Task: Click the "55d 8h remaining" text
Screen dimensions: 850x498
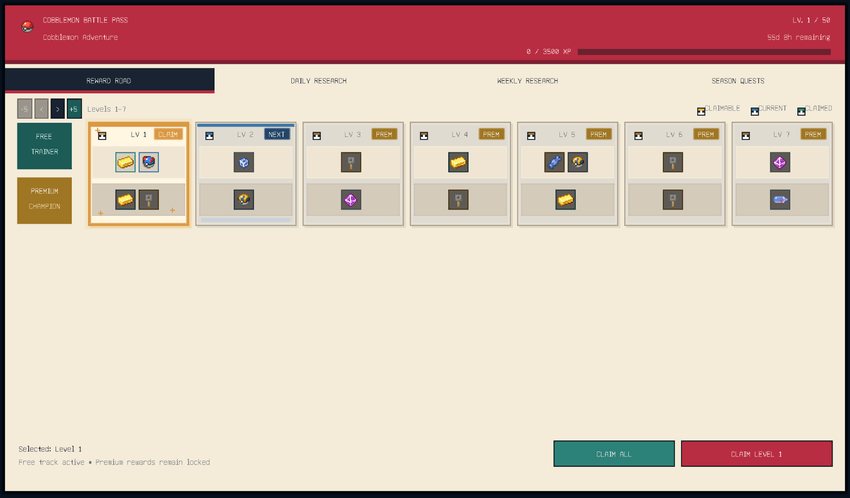Action: click(x=799, y=37)
